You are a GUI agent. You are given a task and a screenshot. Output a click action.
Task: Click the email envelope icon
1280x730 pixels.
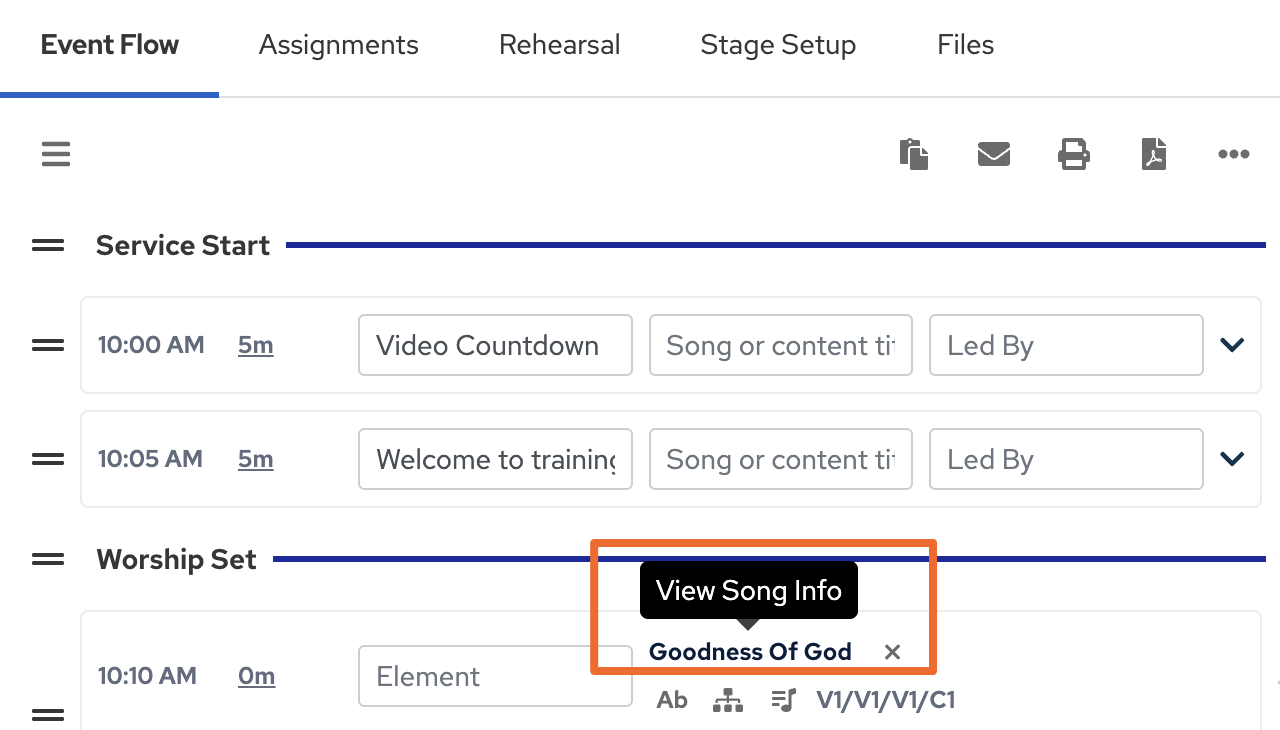click(993, 154)
